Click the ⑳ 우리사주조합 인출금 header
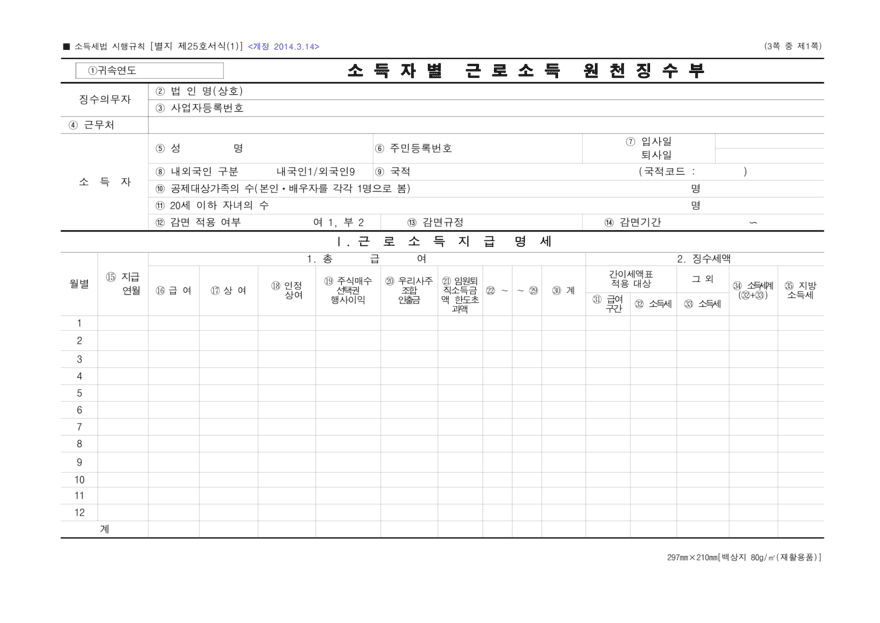 (x=409, y=290)
